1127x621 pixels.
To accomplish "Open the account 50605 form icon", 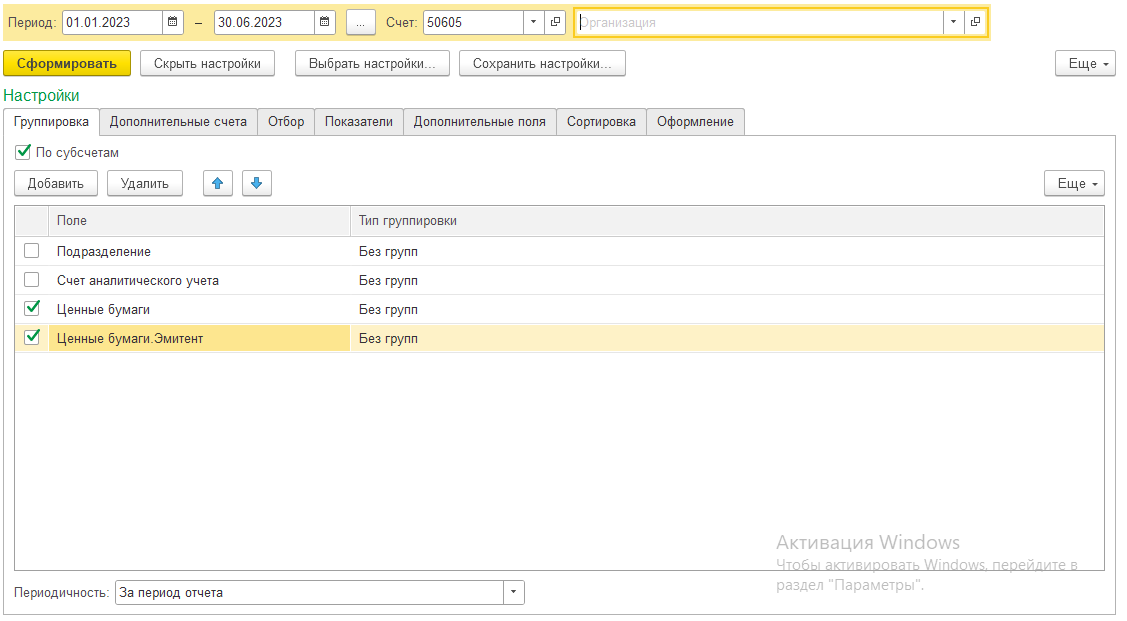I will tap(556, 22).
